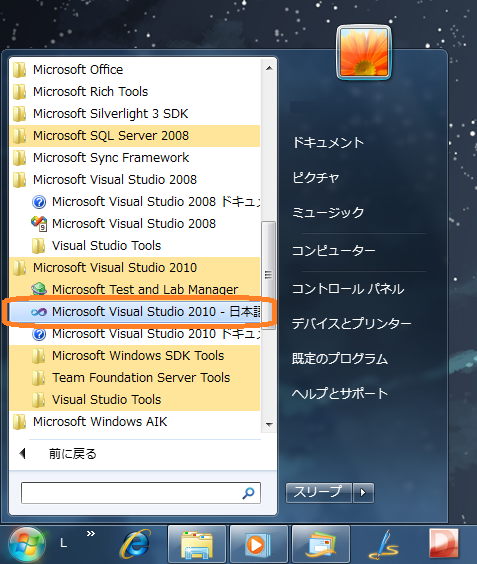The width and height of the screenshot is (477, 564).
Task: Open 既定のプログラム
Action: [x=340, y=359]
